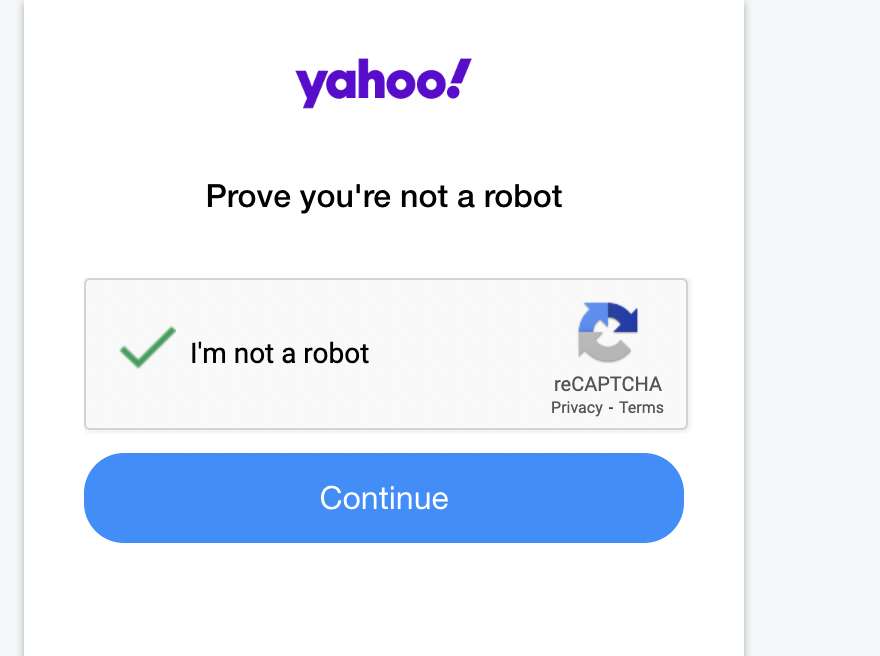The width and height of the screenshot is (880, 656).
Task: Click the dash between Privacy and Terms
Action: [611, 407]
